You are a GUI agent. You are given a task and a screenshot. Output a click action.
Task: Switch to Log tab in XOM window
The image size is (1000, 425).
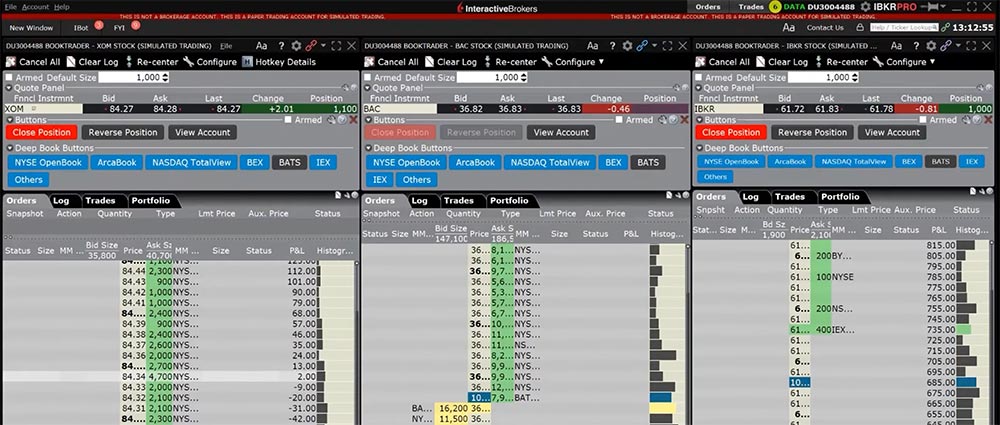click(x=61, y=200)
